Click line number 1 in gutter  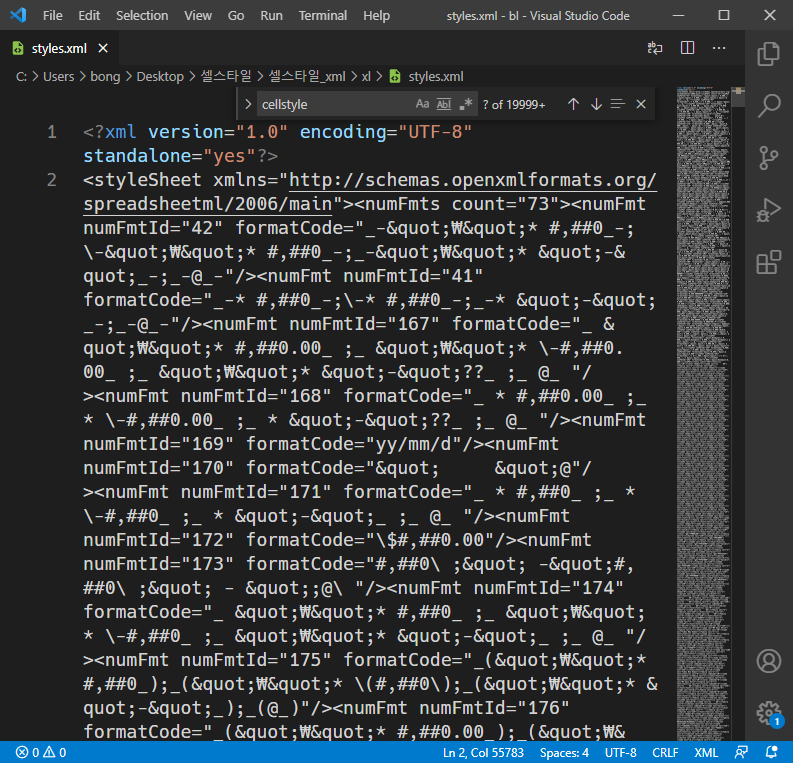[x=52, y=132]
